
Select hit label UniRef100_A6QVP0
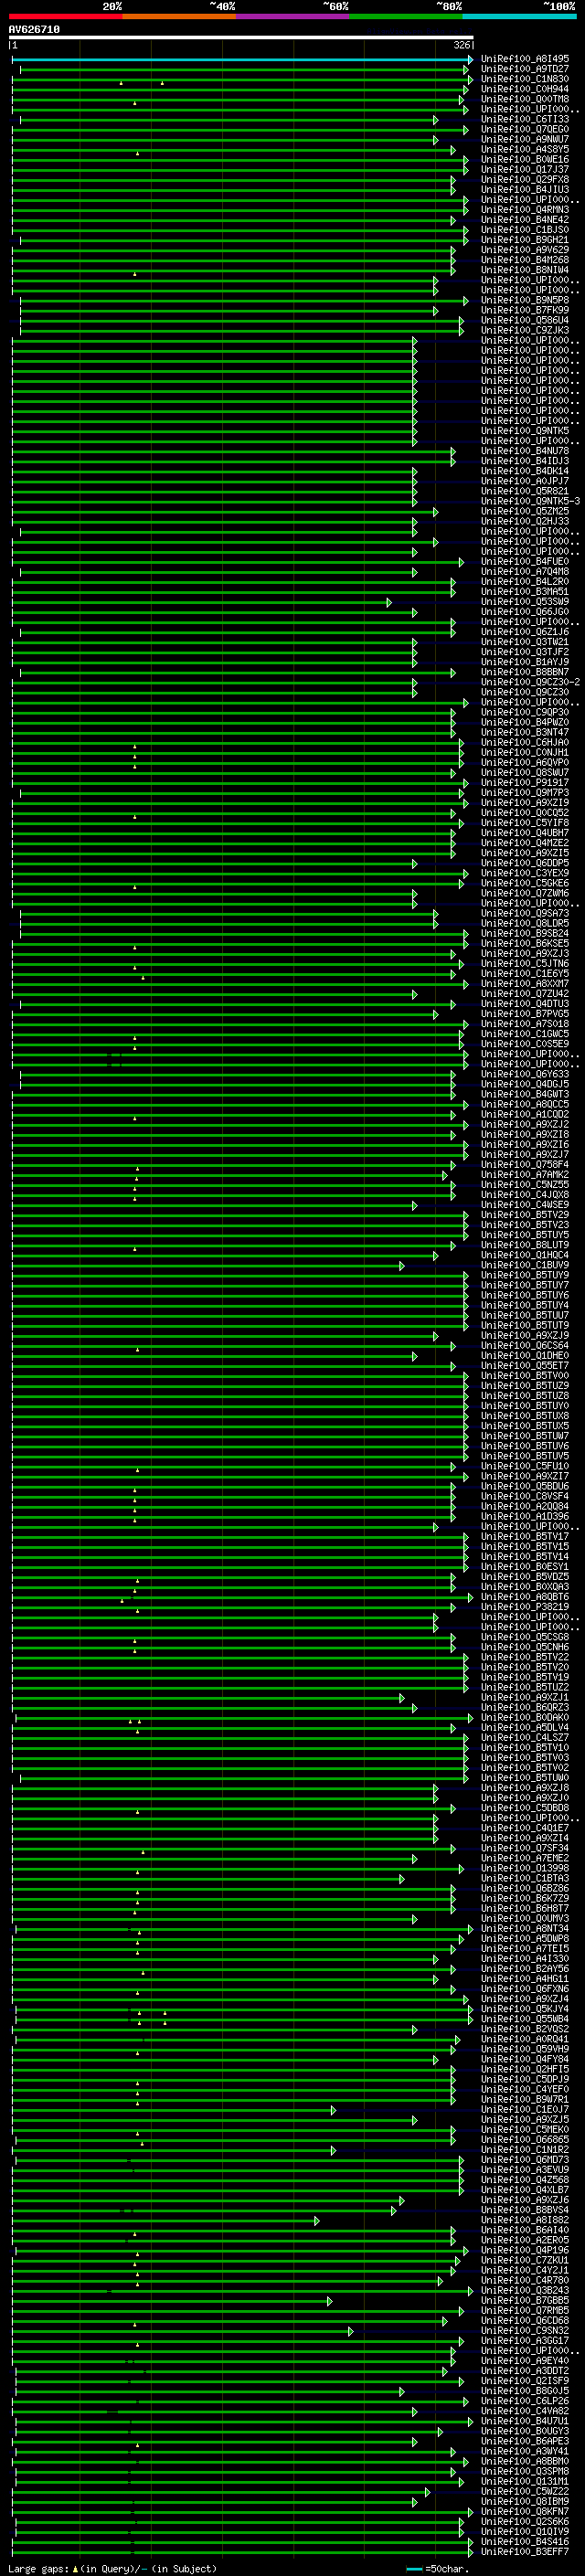click(525, 763)
